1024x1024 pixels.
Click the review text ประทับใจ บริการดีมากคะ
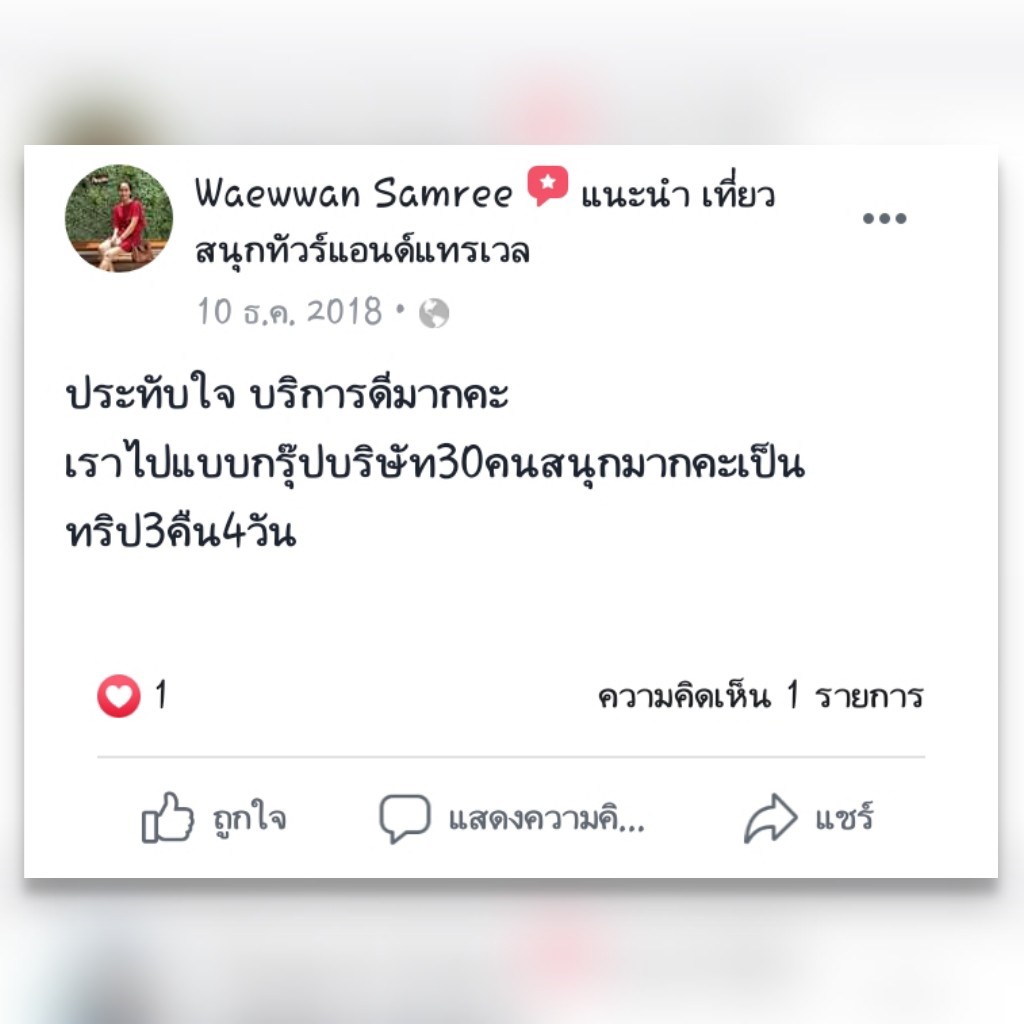click(x=287, y=394)
